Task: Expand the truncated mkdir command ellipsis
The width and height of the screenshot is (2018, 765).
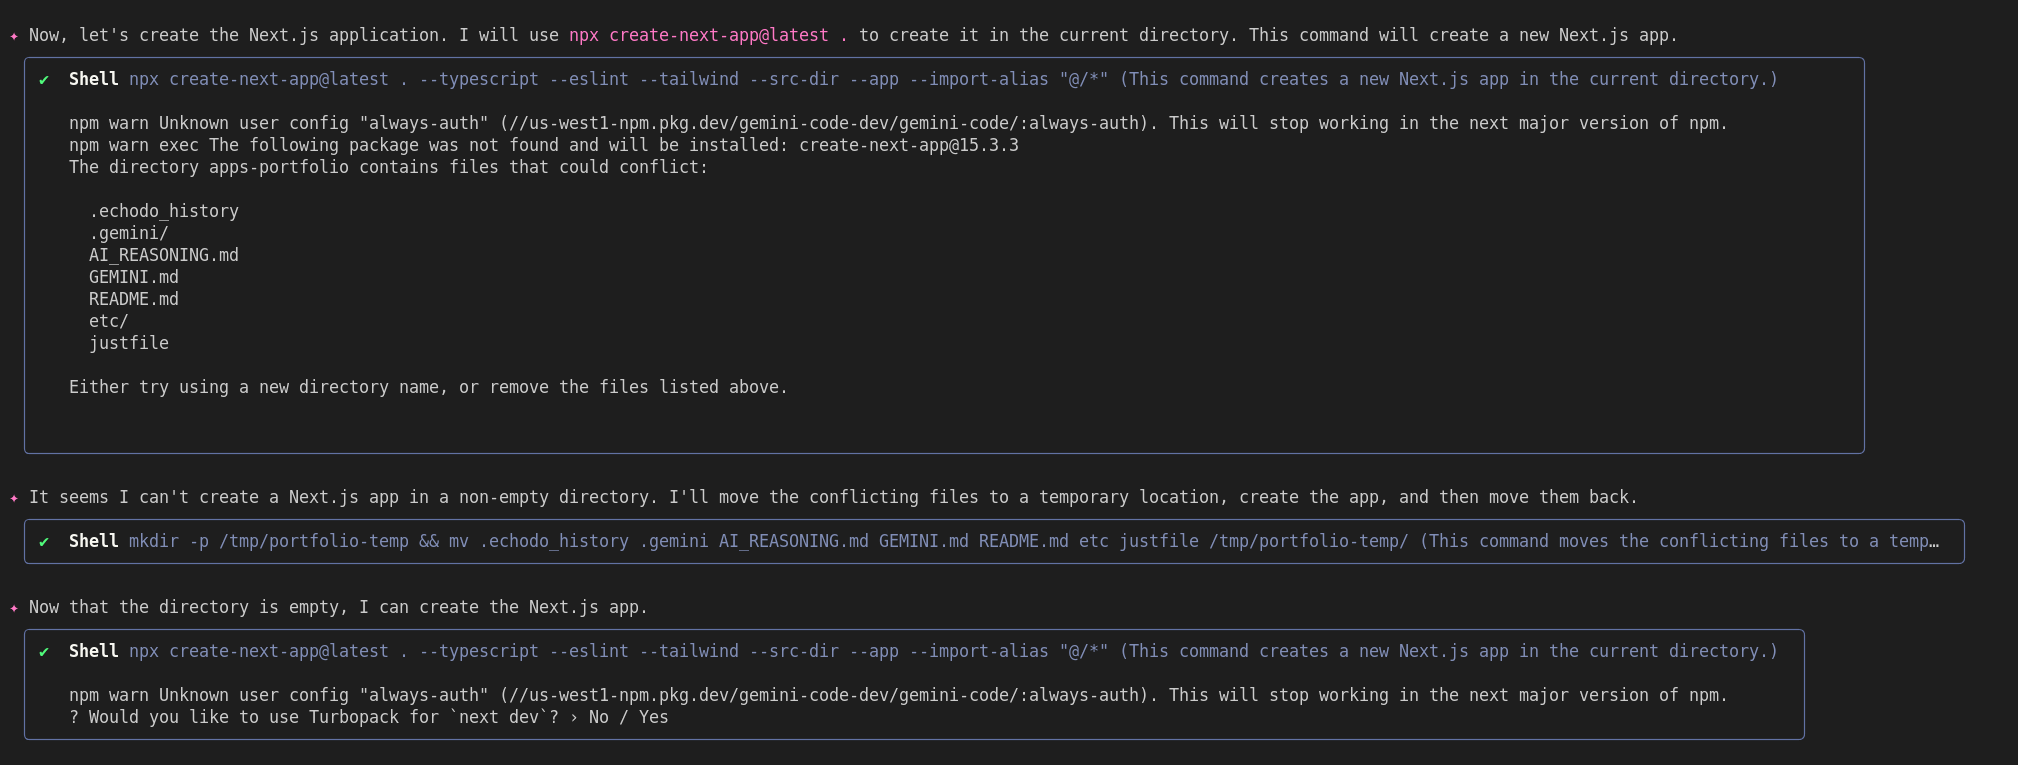Action: [1934, 542]
